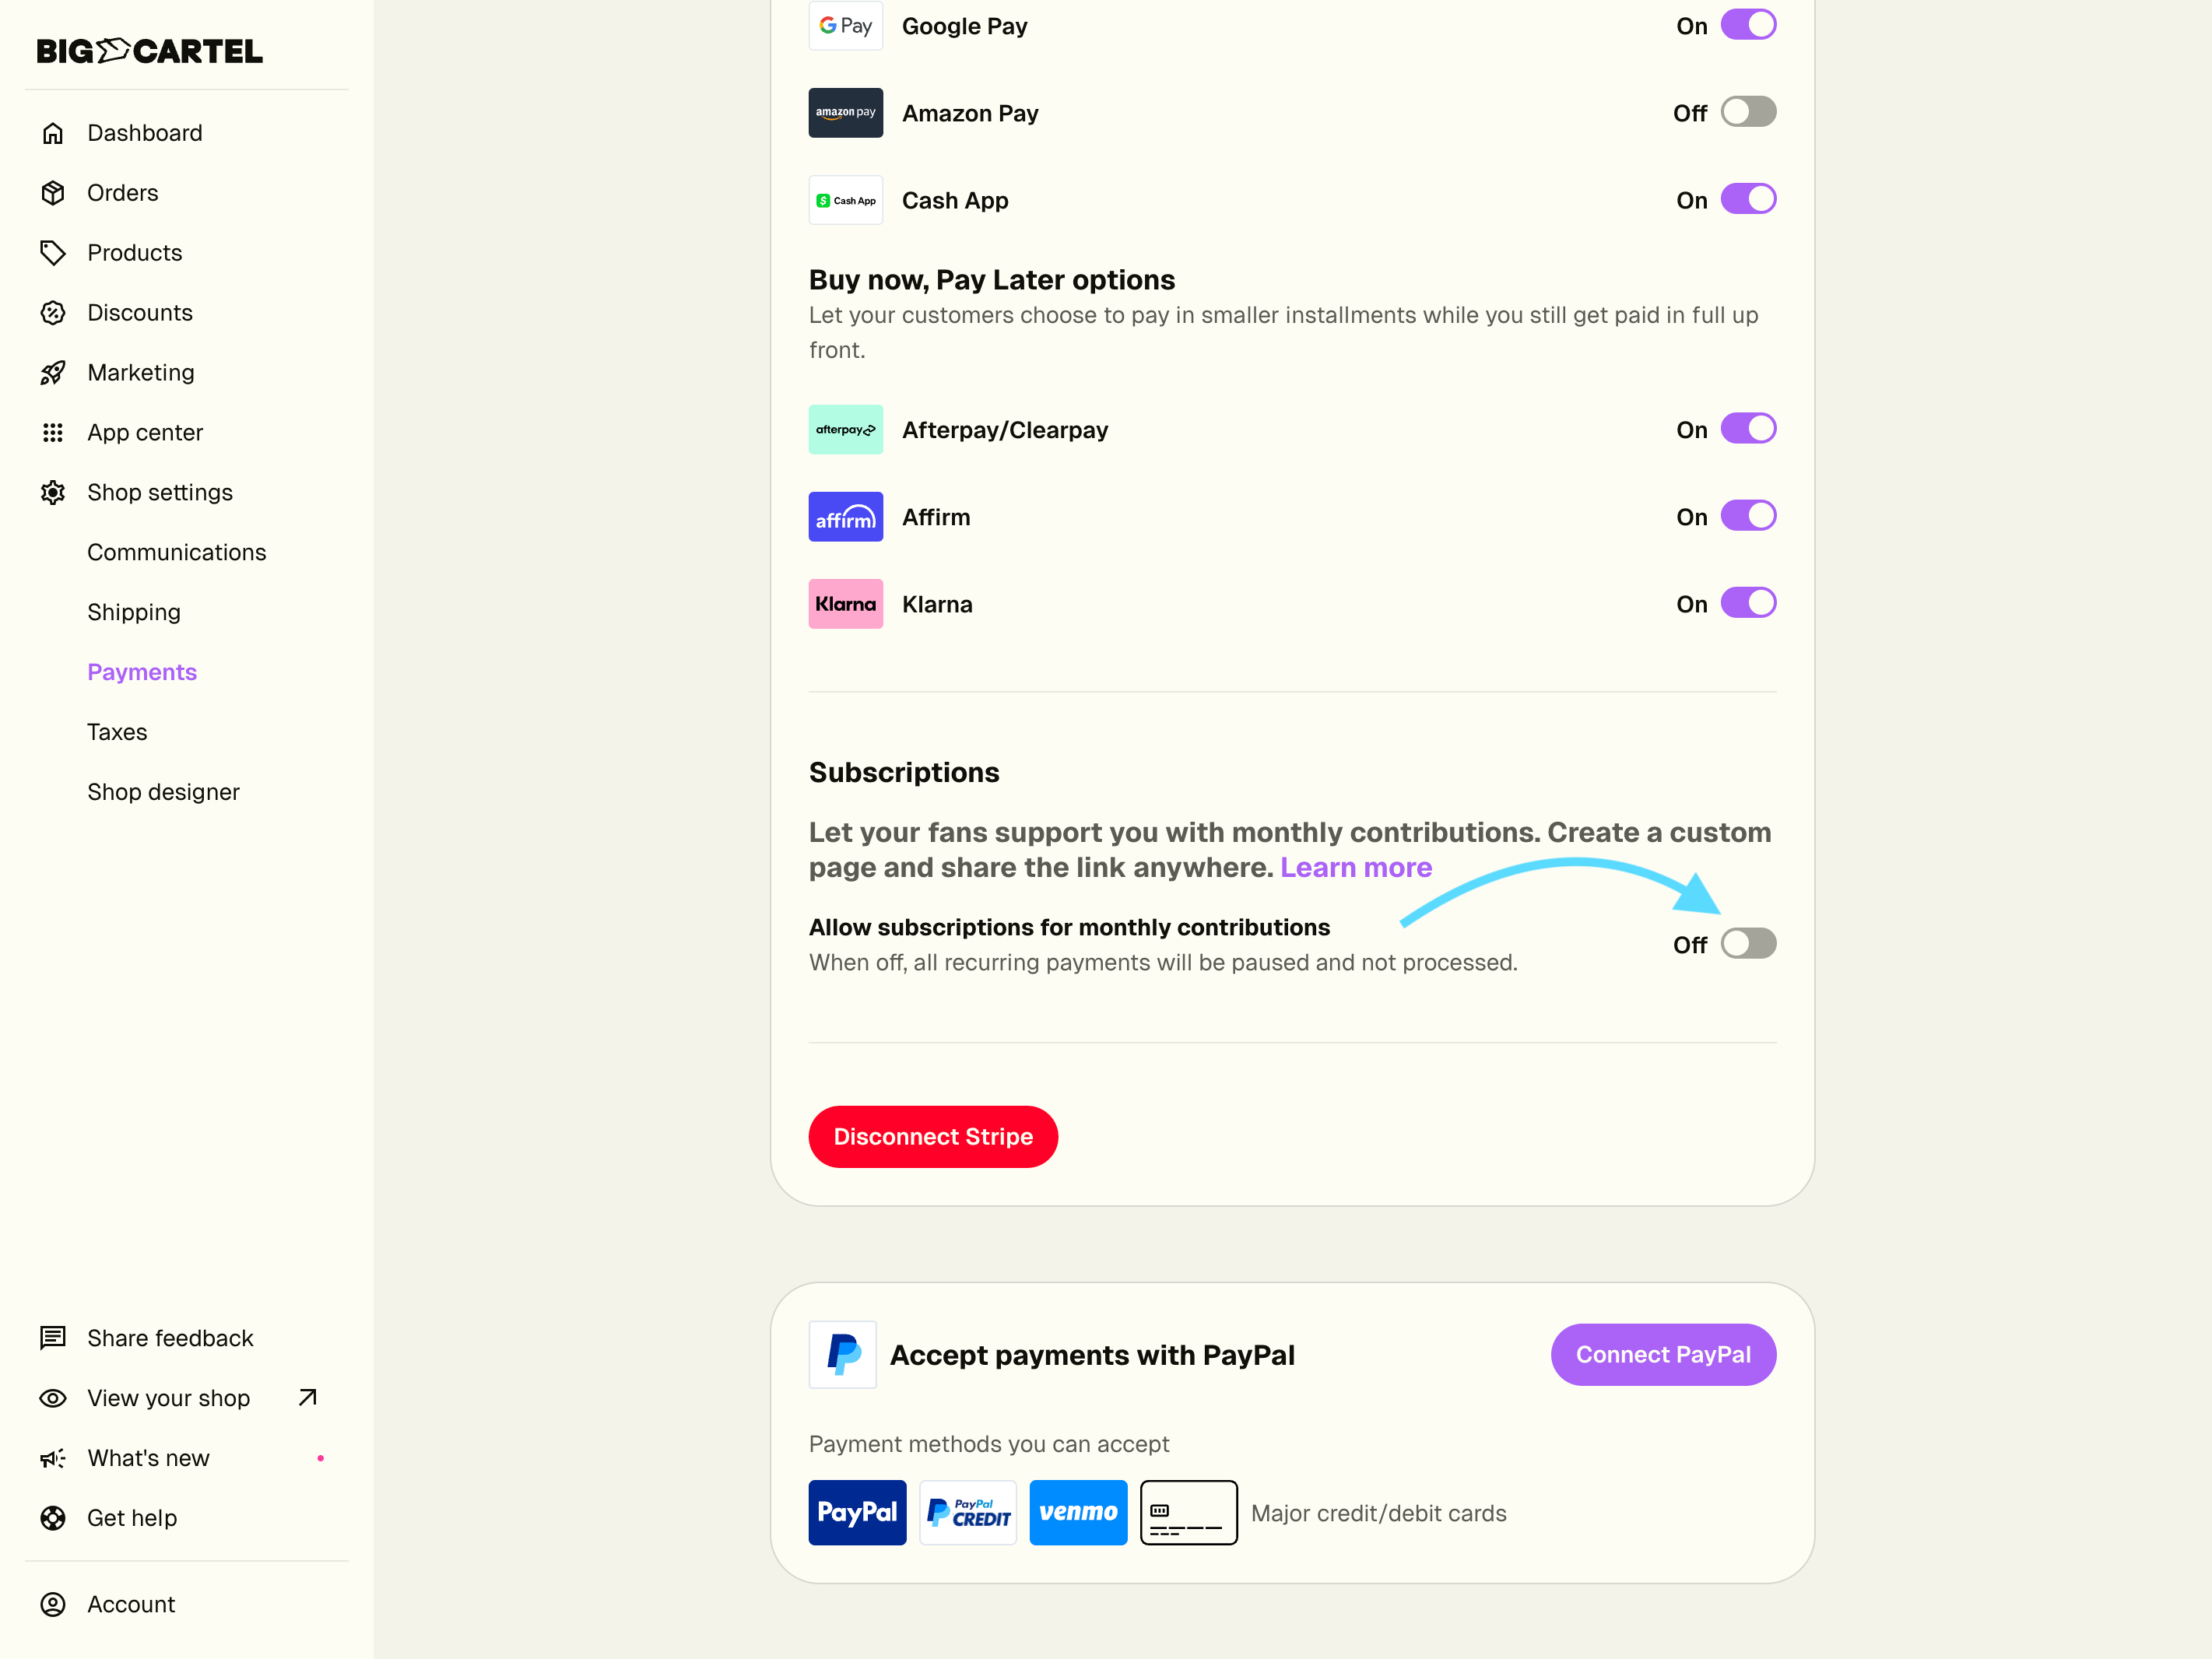The width and height of the screenshot is (2212, 1659).
Task: Click the Marketing rocket icon
Action: tap(53, 373)
